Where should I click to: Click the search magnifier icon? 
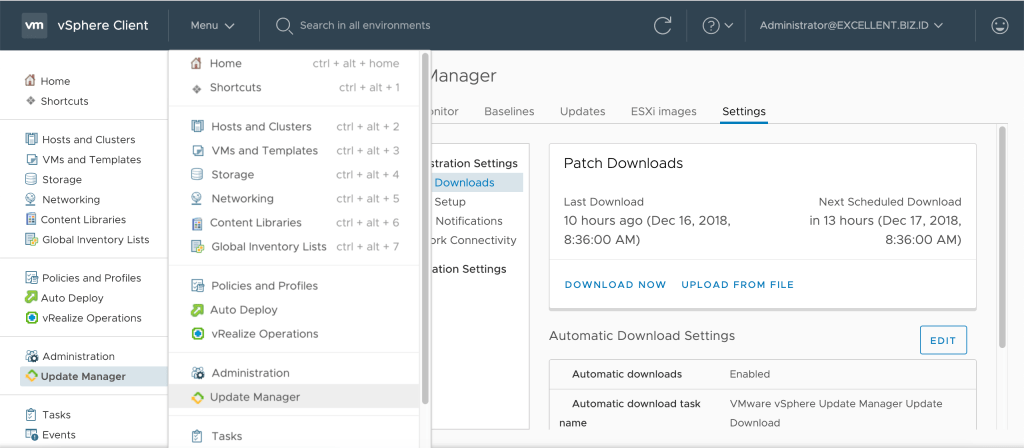(x=283, y=25)
